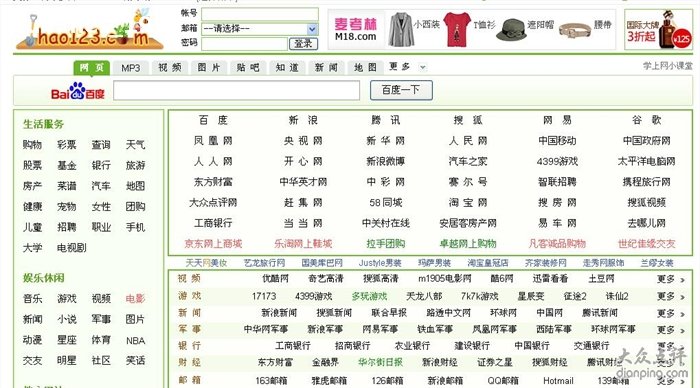Image resolution: width=700 pixels, height=388 pixels.
Task: Click the hao123.com logo
Action: 89,30
